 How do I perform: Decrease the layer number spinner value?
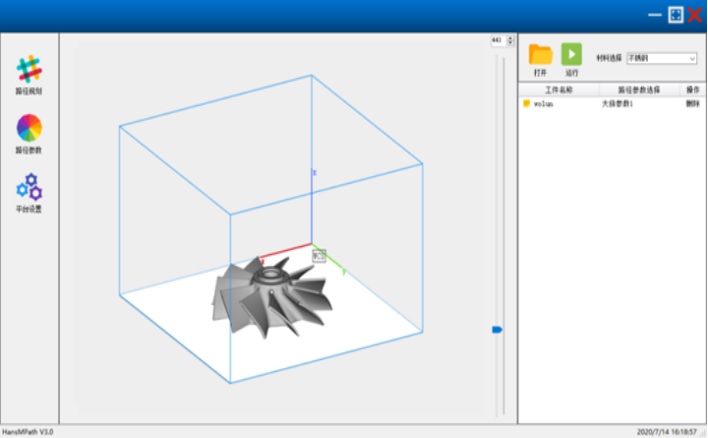pos(512,44)
